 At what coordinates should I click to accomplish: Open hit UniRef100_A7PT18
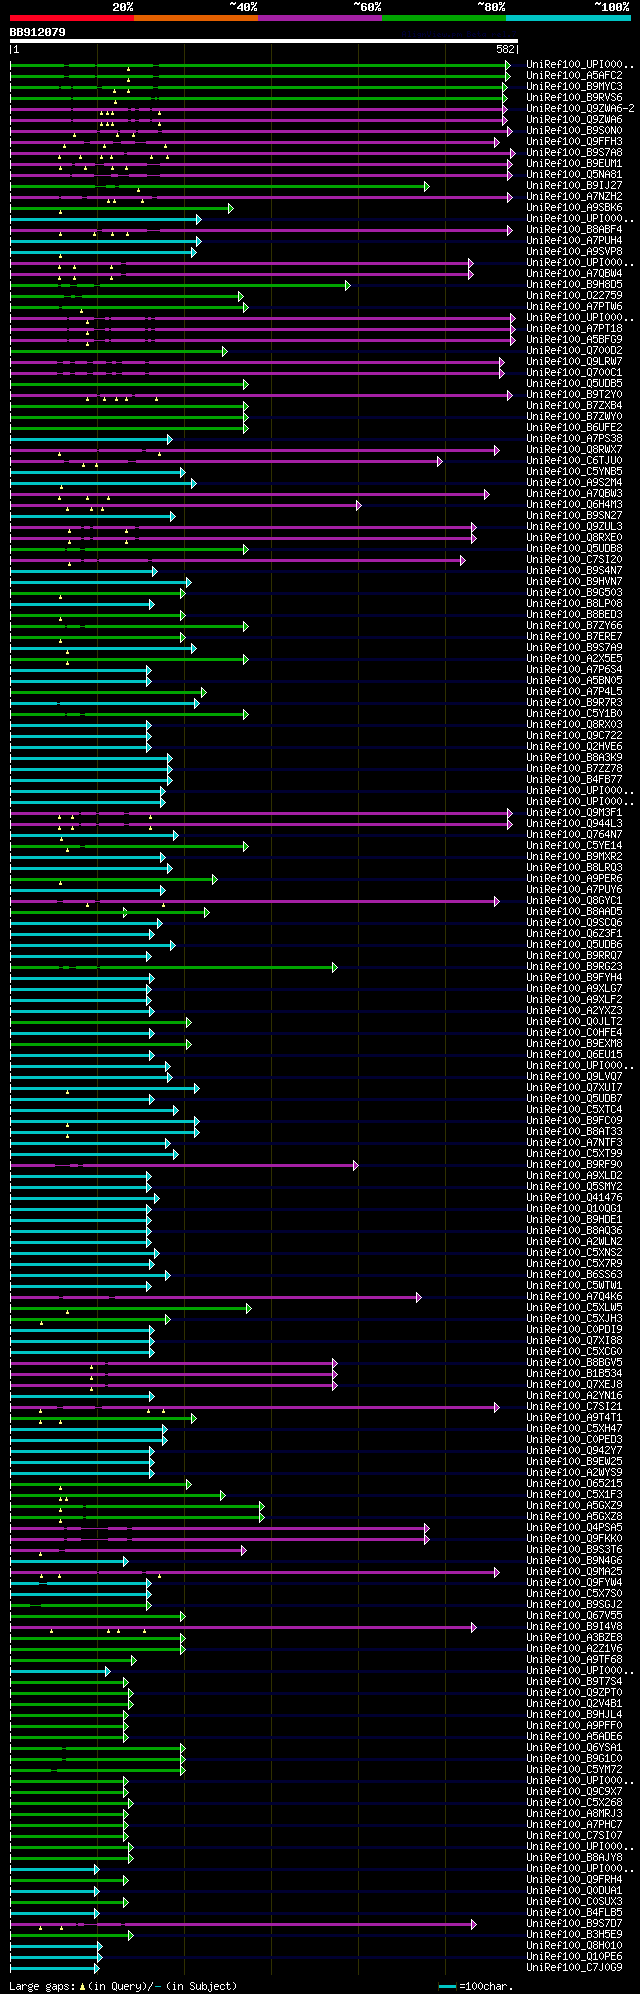[574, 328]
